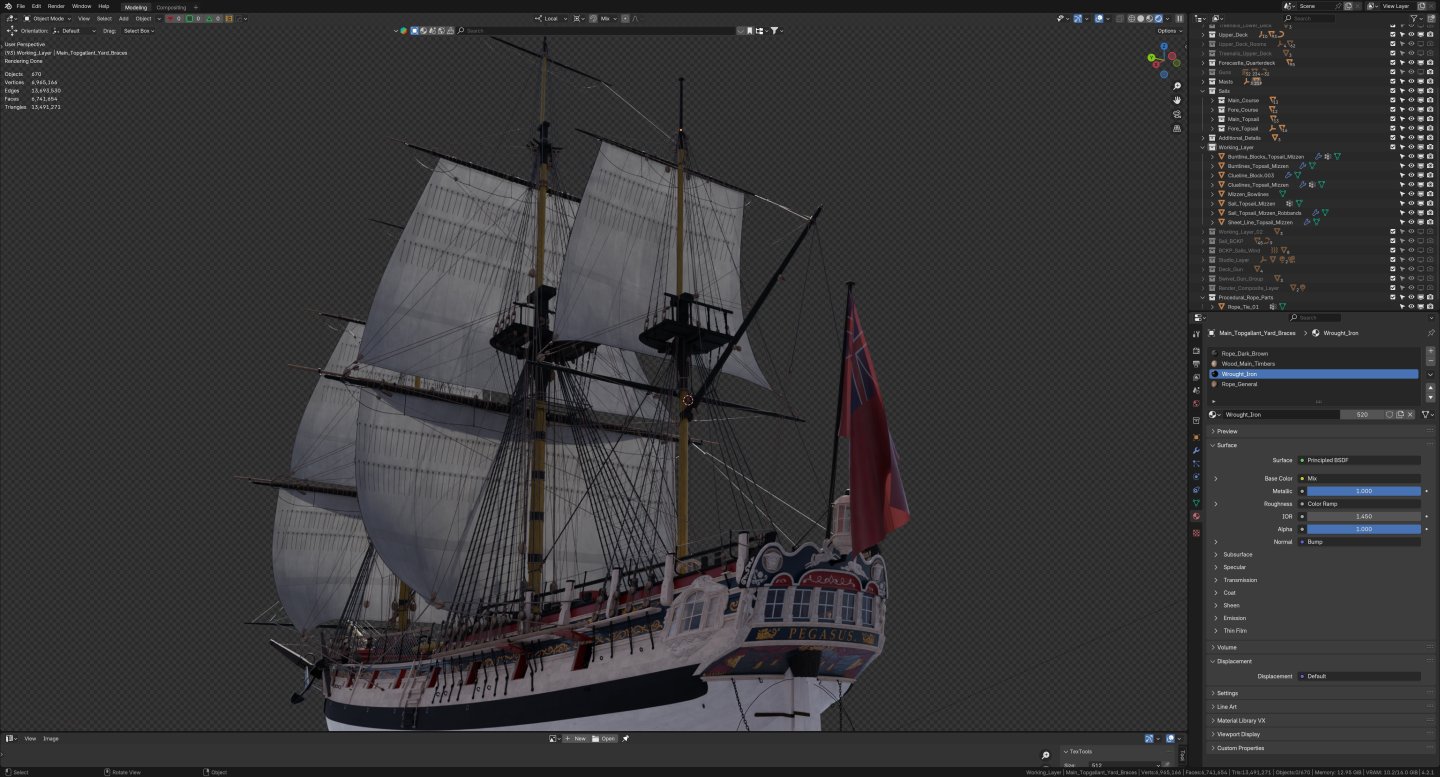Click the Open button in image editor

(604, 738)
